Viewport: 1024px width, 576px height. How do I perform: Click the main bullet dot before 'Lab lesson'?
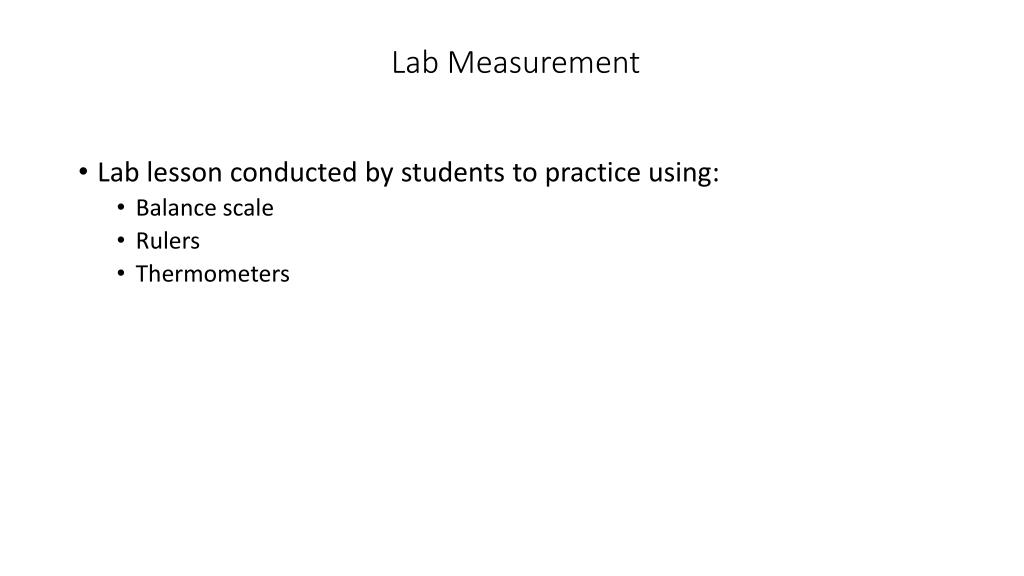(83, 172)
